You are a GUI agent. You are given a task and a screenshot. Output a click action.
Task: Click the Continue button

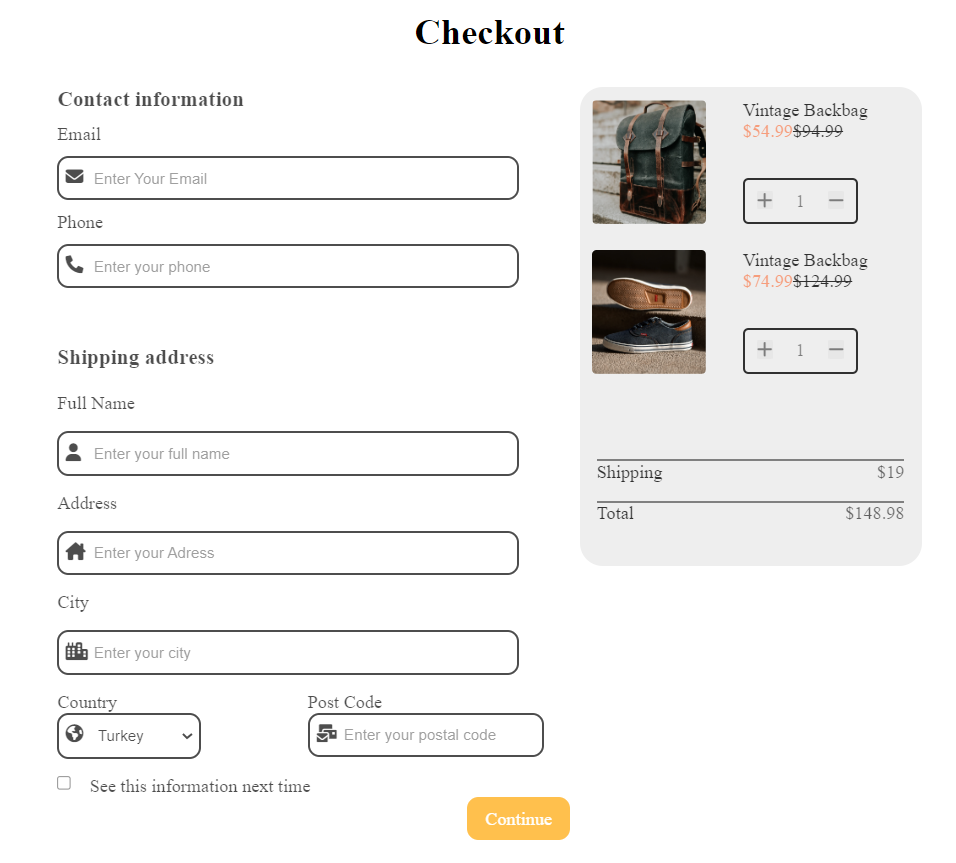518,818
